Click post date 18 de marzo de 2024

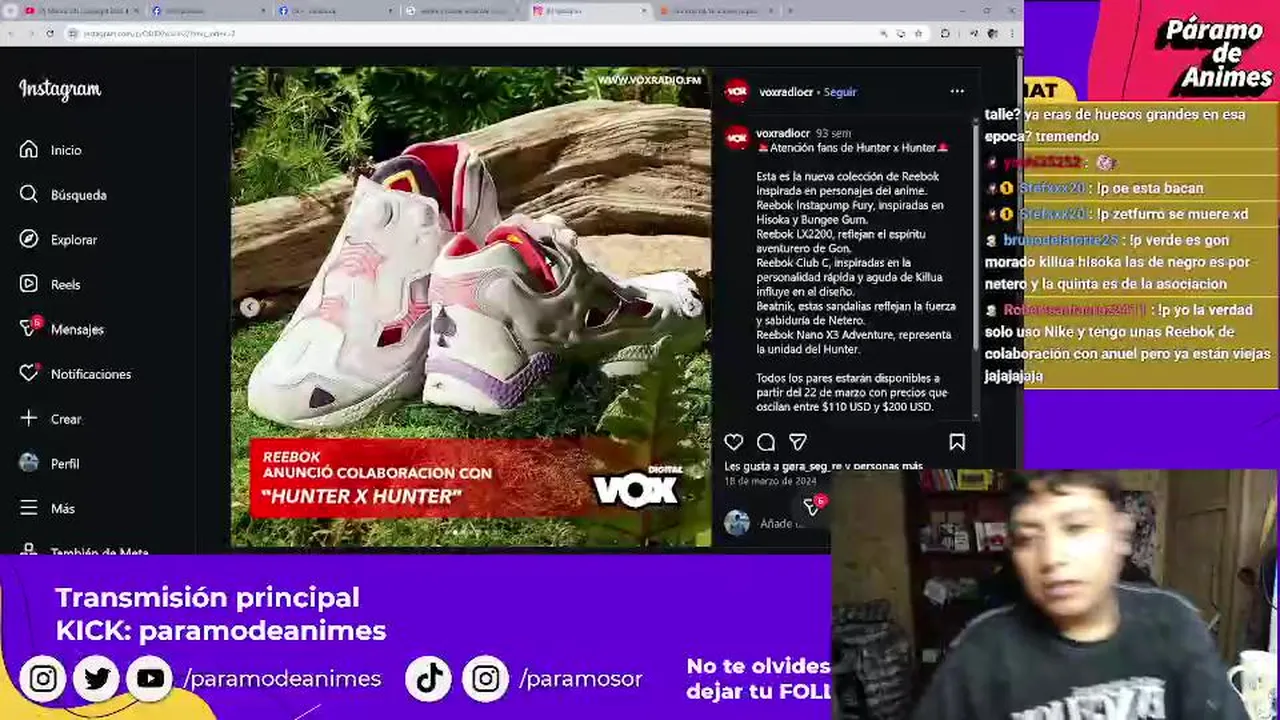(770, 481)
